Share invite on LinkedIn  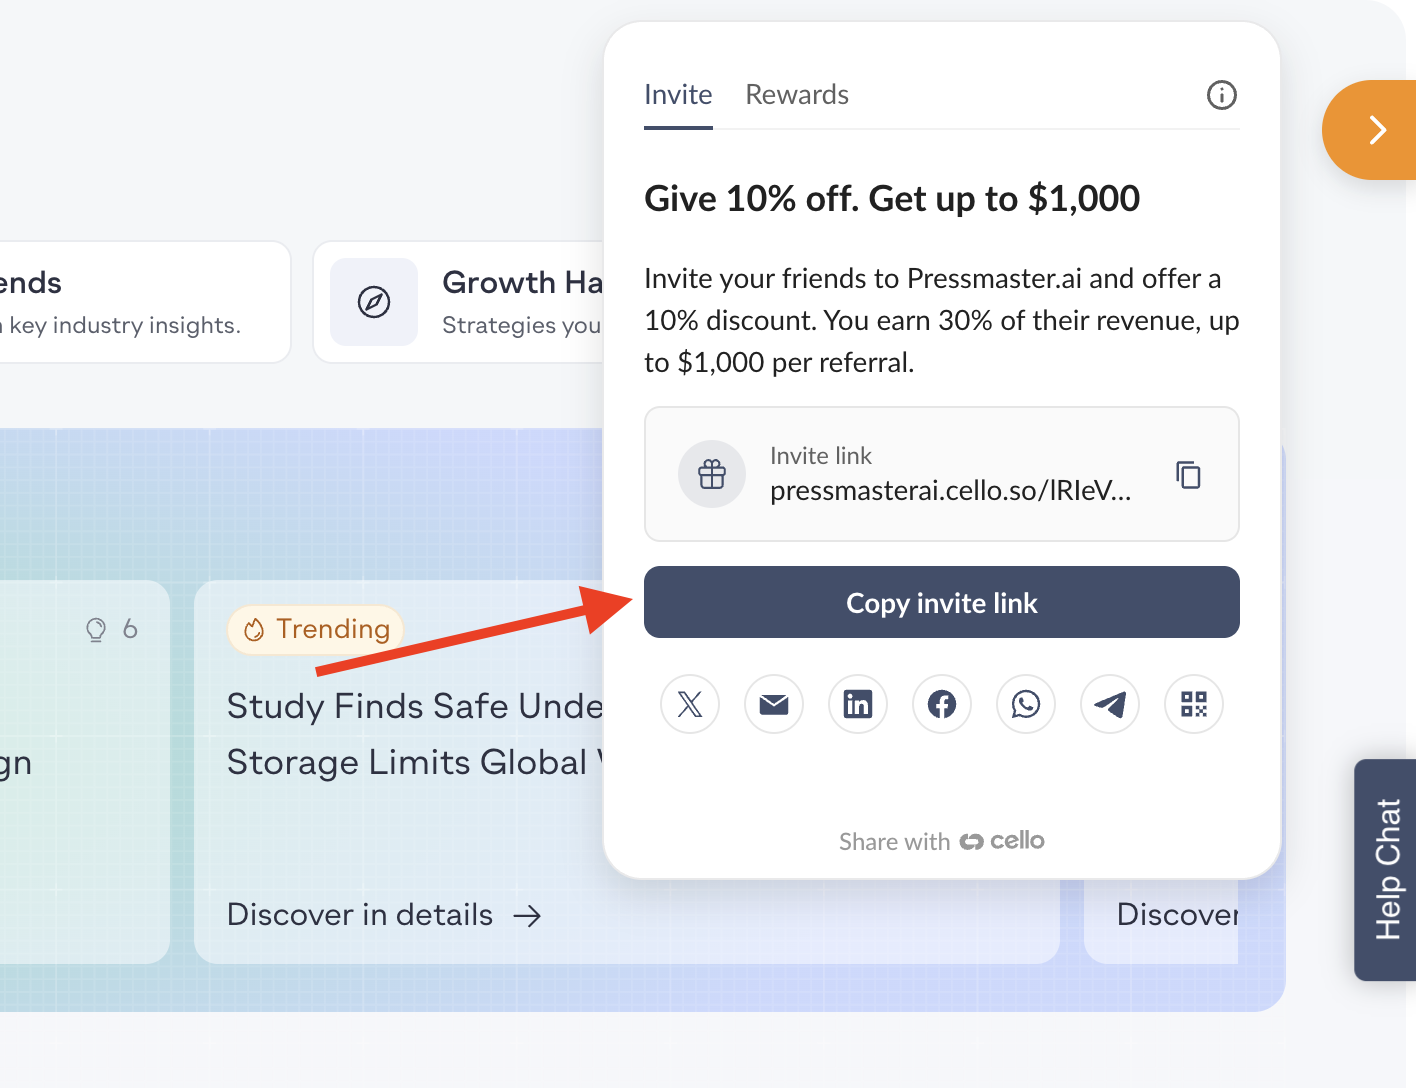click(858, 704)
